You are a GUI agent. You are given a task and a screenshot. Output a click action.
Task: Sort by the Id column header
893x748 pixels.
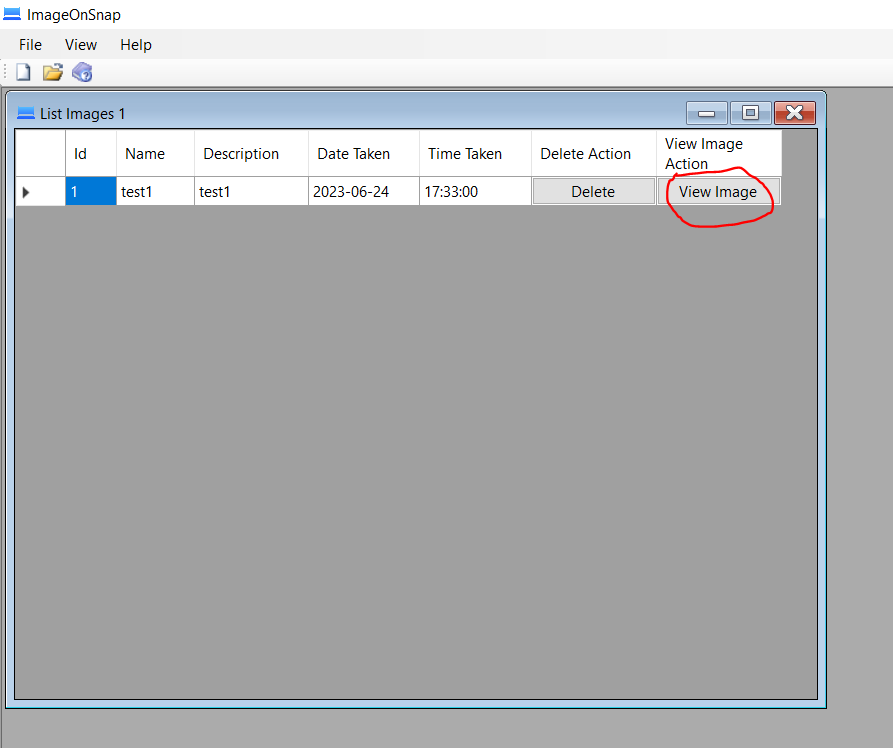pos(90,154)
